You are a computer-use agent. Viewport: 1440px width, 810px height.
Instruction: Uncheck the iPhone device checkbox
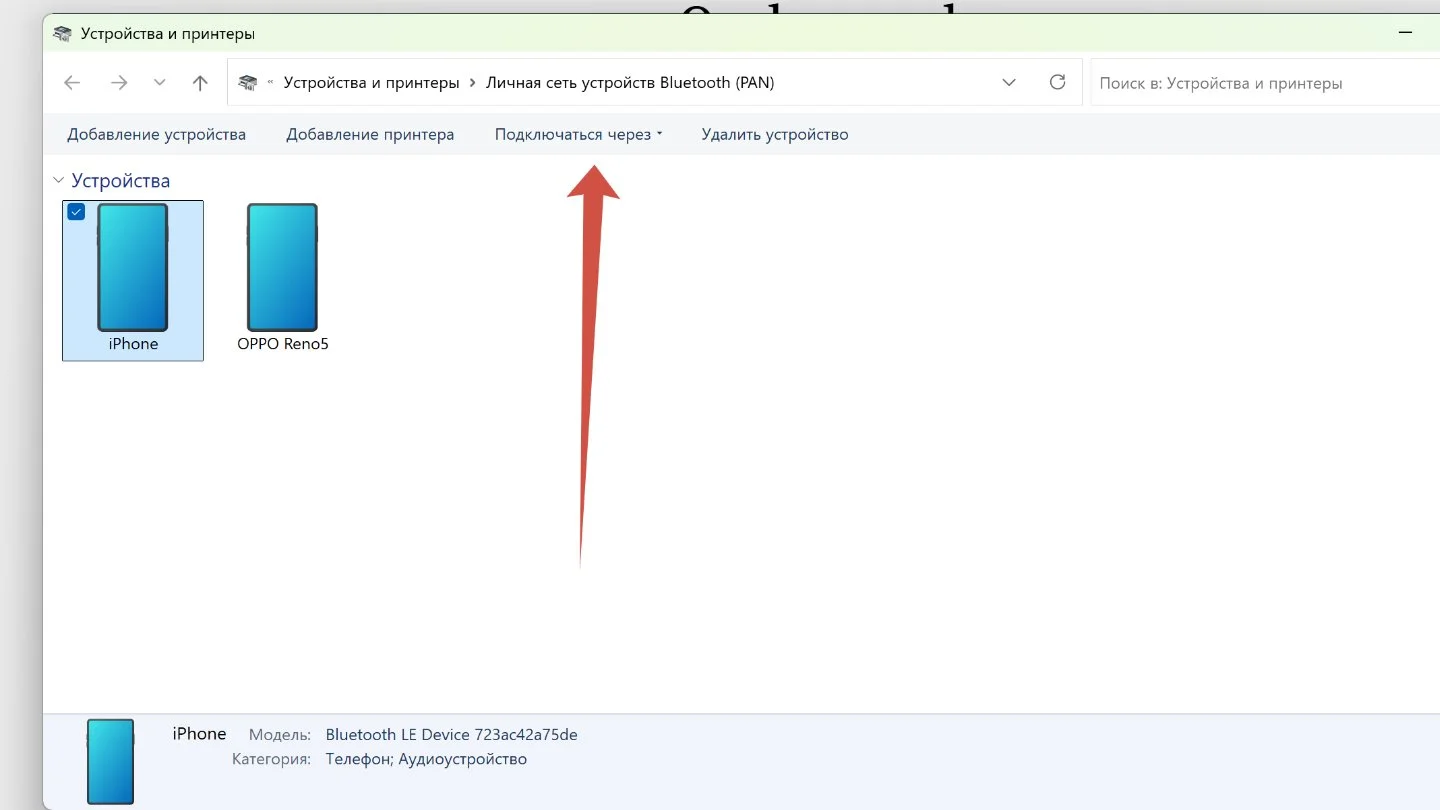76,212
